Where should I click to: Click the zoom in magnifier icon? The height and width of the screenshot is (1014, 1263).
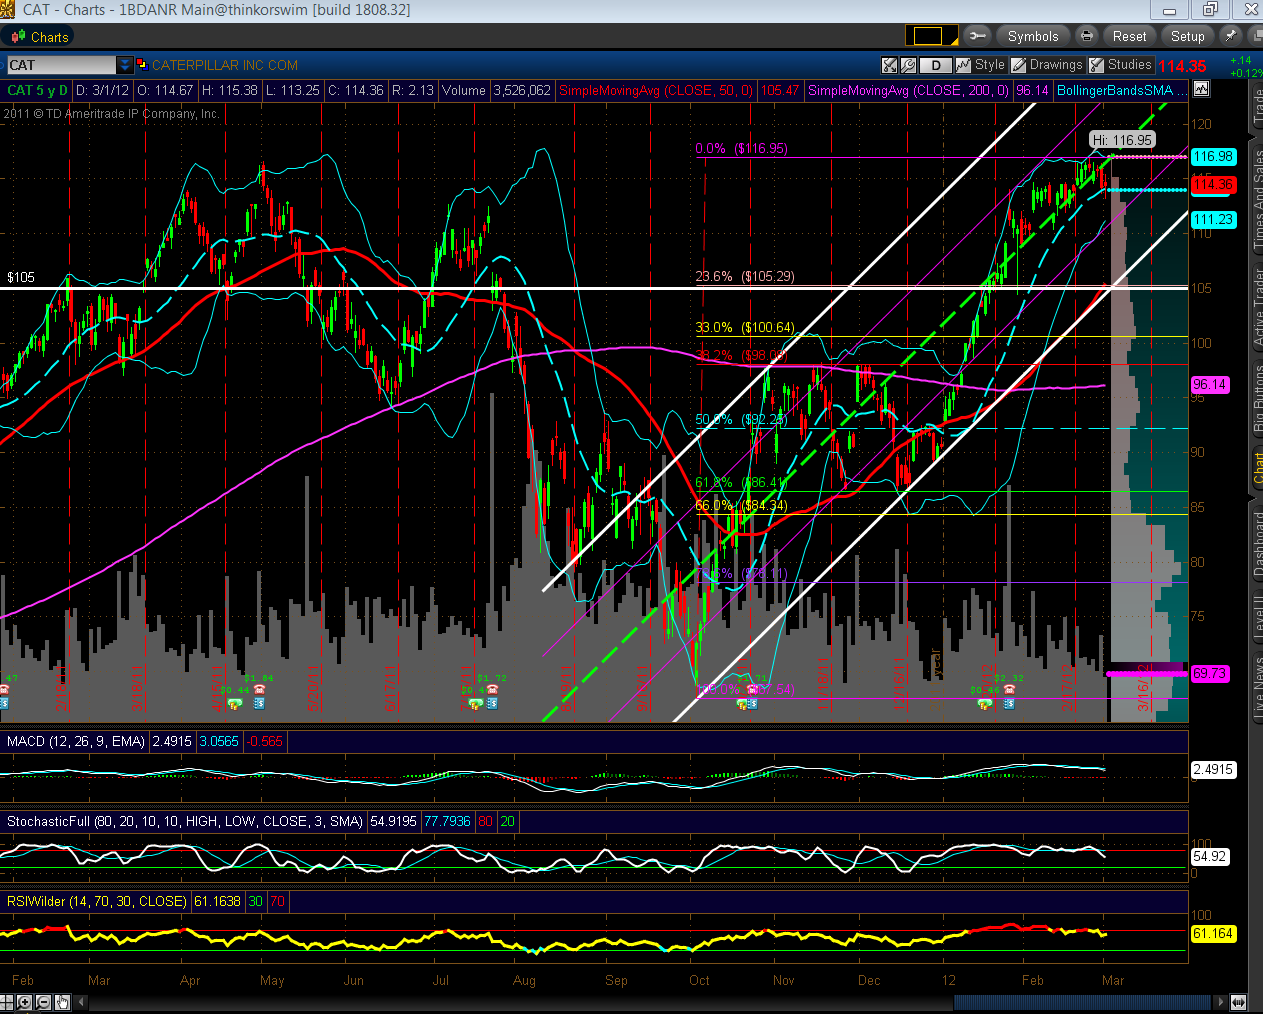coord(25,1002)
